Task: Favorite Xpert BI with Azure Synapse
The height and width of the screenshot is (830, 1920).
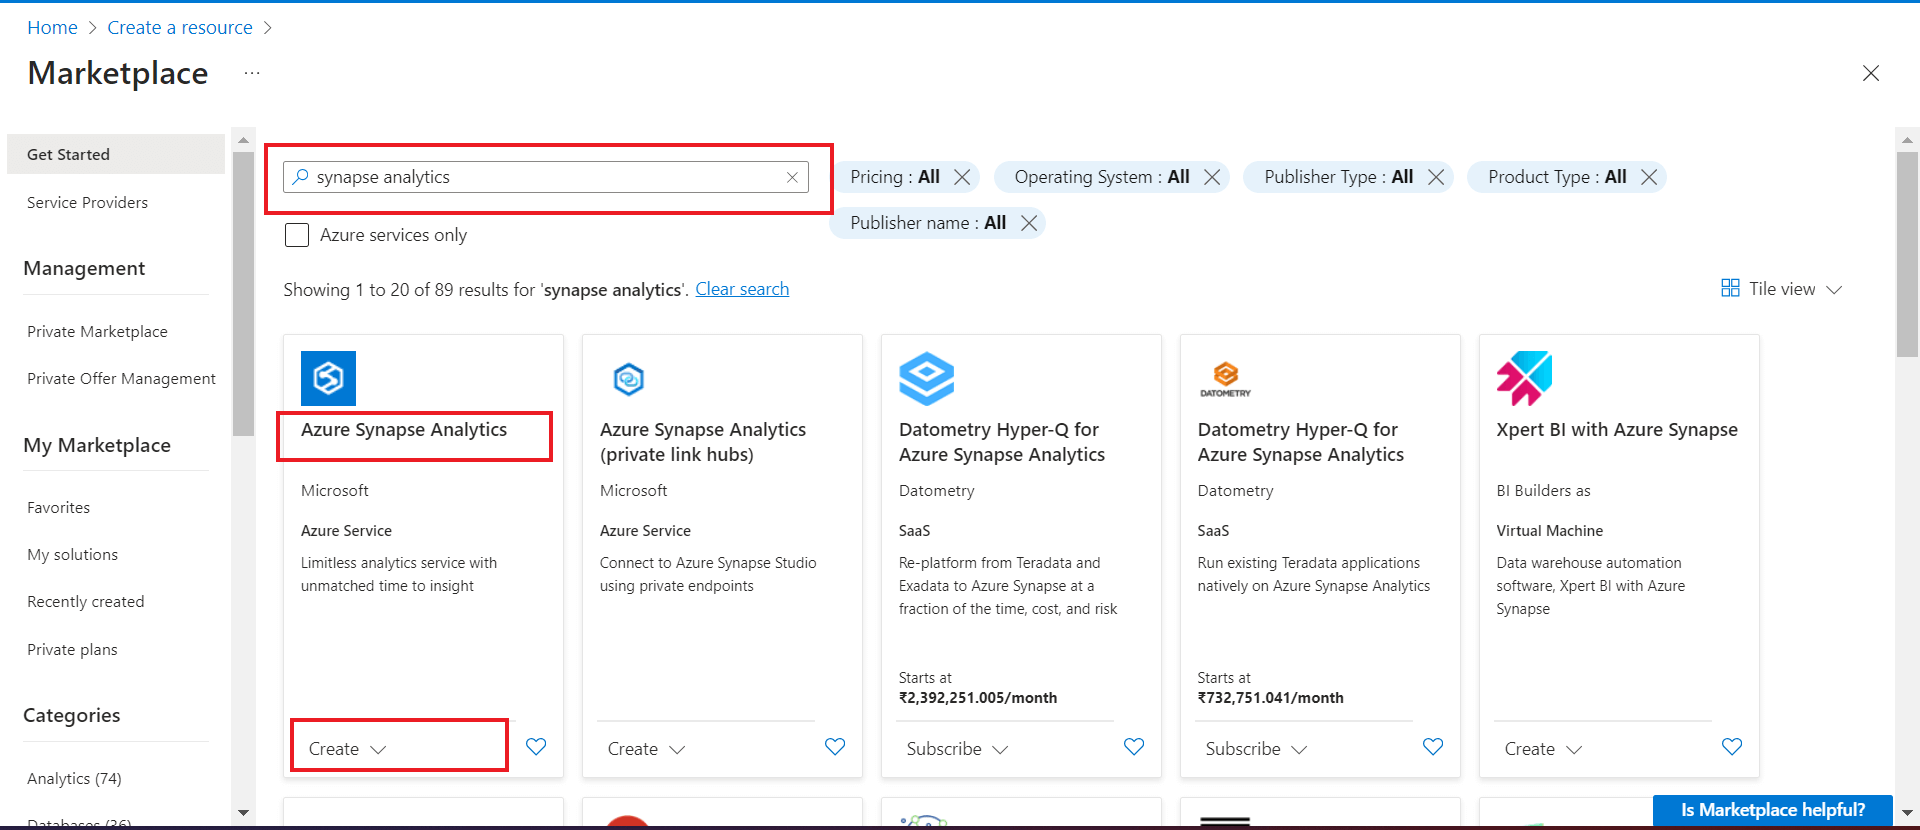Action: pyautogui.click(x=1732, y=747)
